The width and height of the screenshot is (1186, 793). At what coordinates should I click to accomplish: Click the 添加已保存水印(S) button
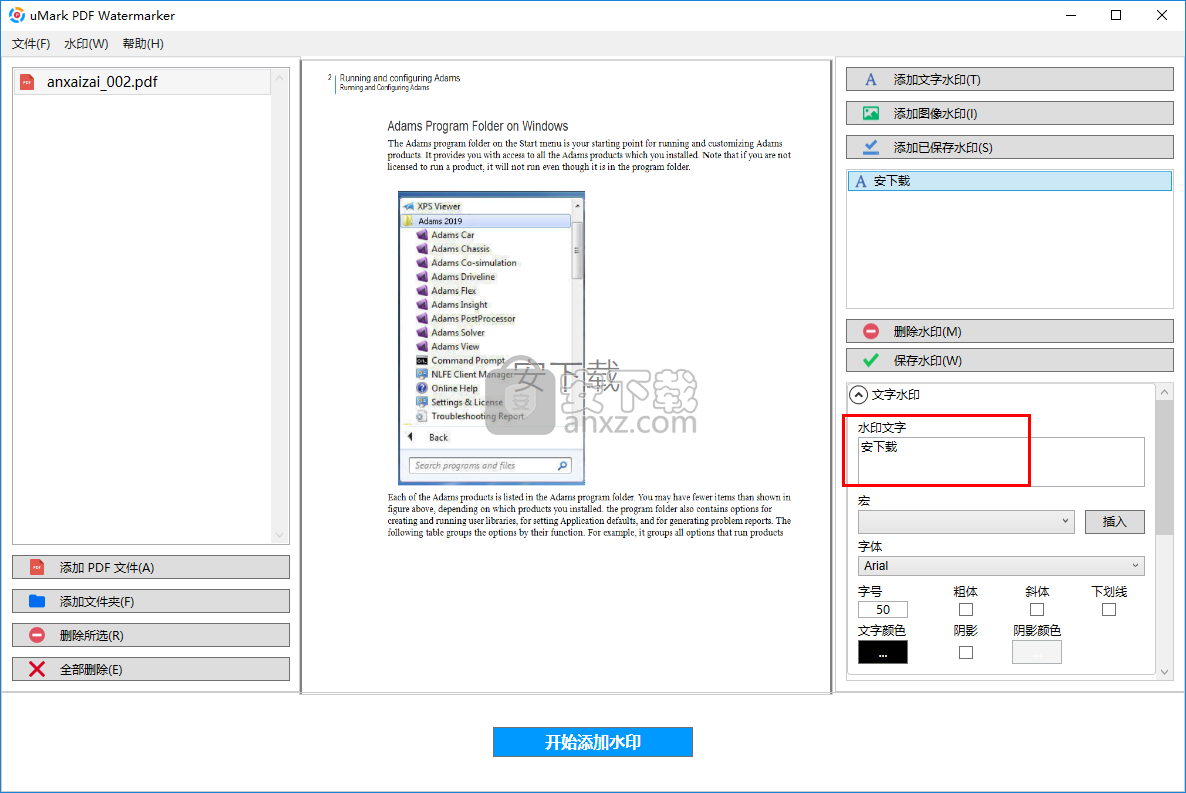click(1009, 148)
